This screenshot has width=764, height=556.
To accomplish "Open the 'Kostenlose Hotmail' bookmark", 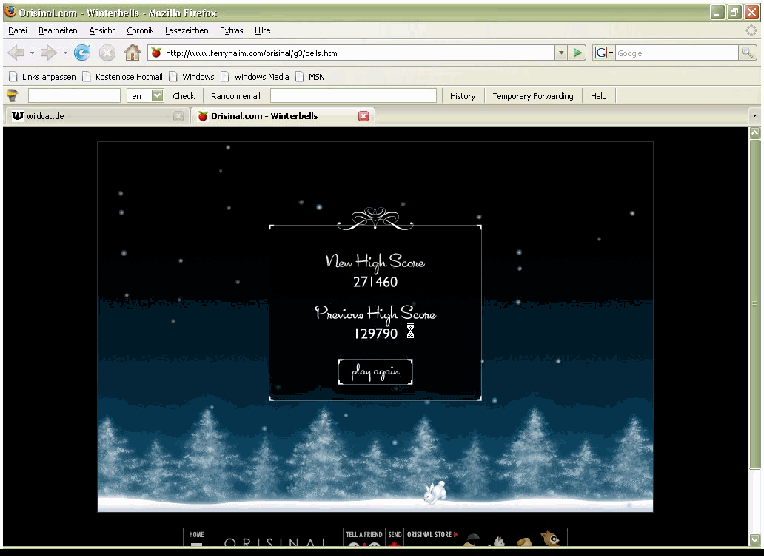I will pyautogui.click(x=122, y=77).
